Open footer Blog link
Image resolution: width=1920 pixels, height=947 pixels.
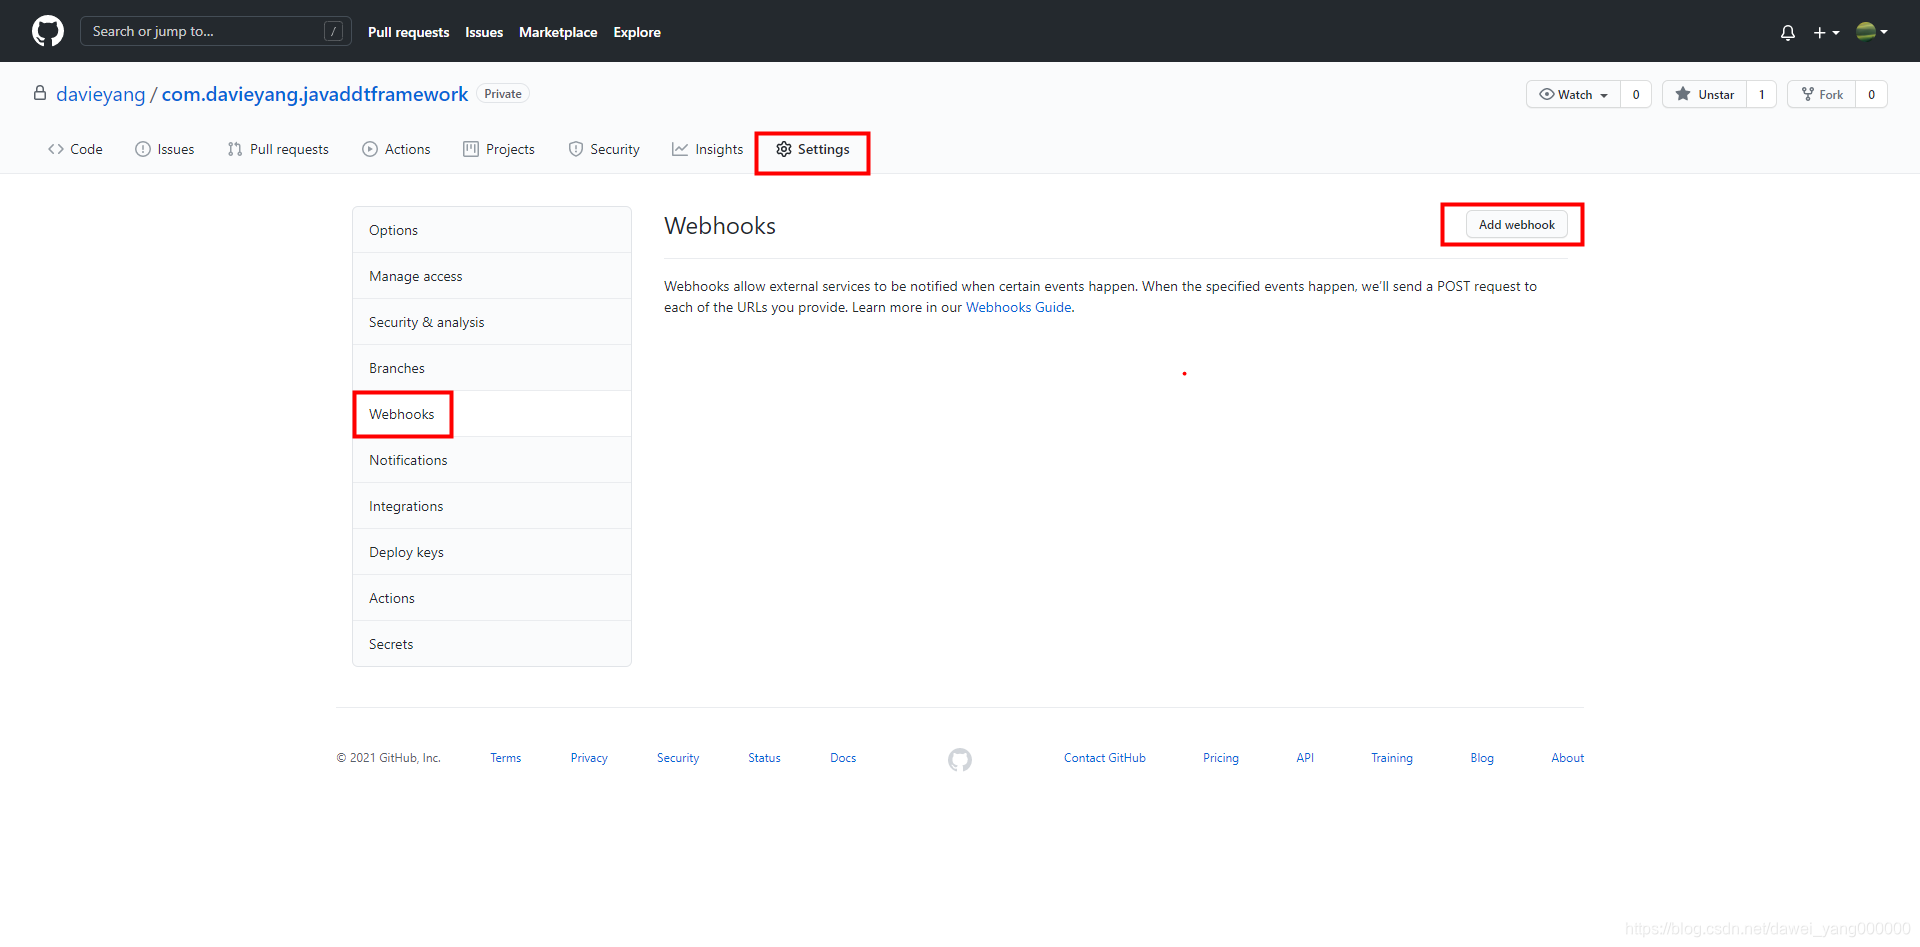pyautogui.click(x=1482, y=758)
